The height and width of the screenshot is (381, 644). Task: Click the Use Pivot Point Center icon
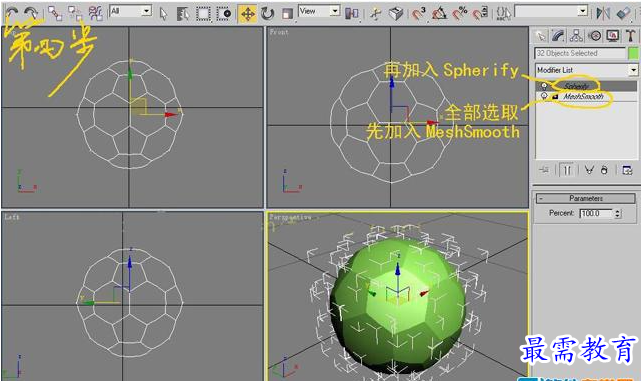pyautogui.click(x=352, y=14)
